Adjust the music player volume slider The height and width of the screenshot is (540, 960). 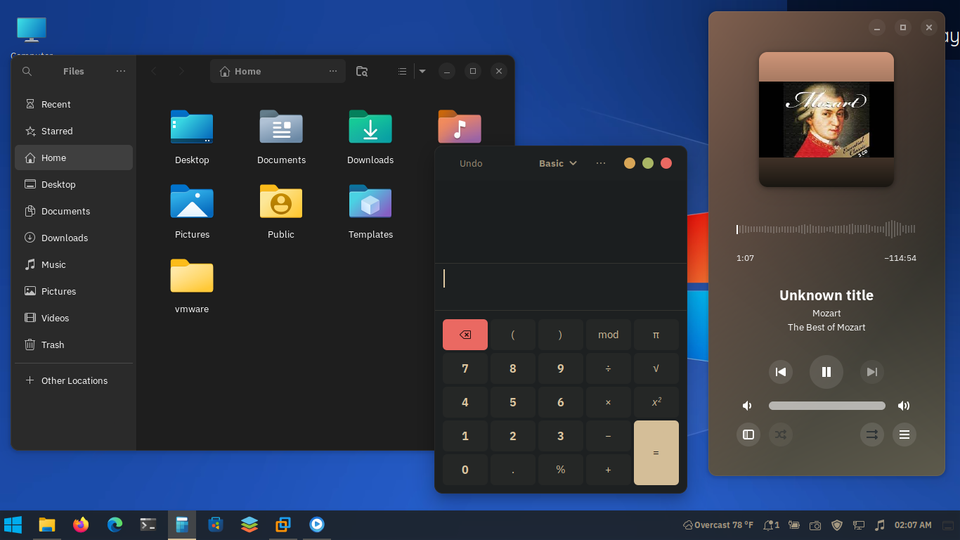point(827,405)
